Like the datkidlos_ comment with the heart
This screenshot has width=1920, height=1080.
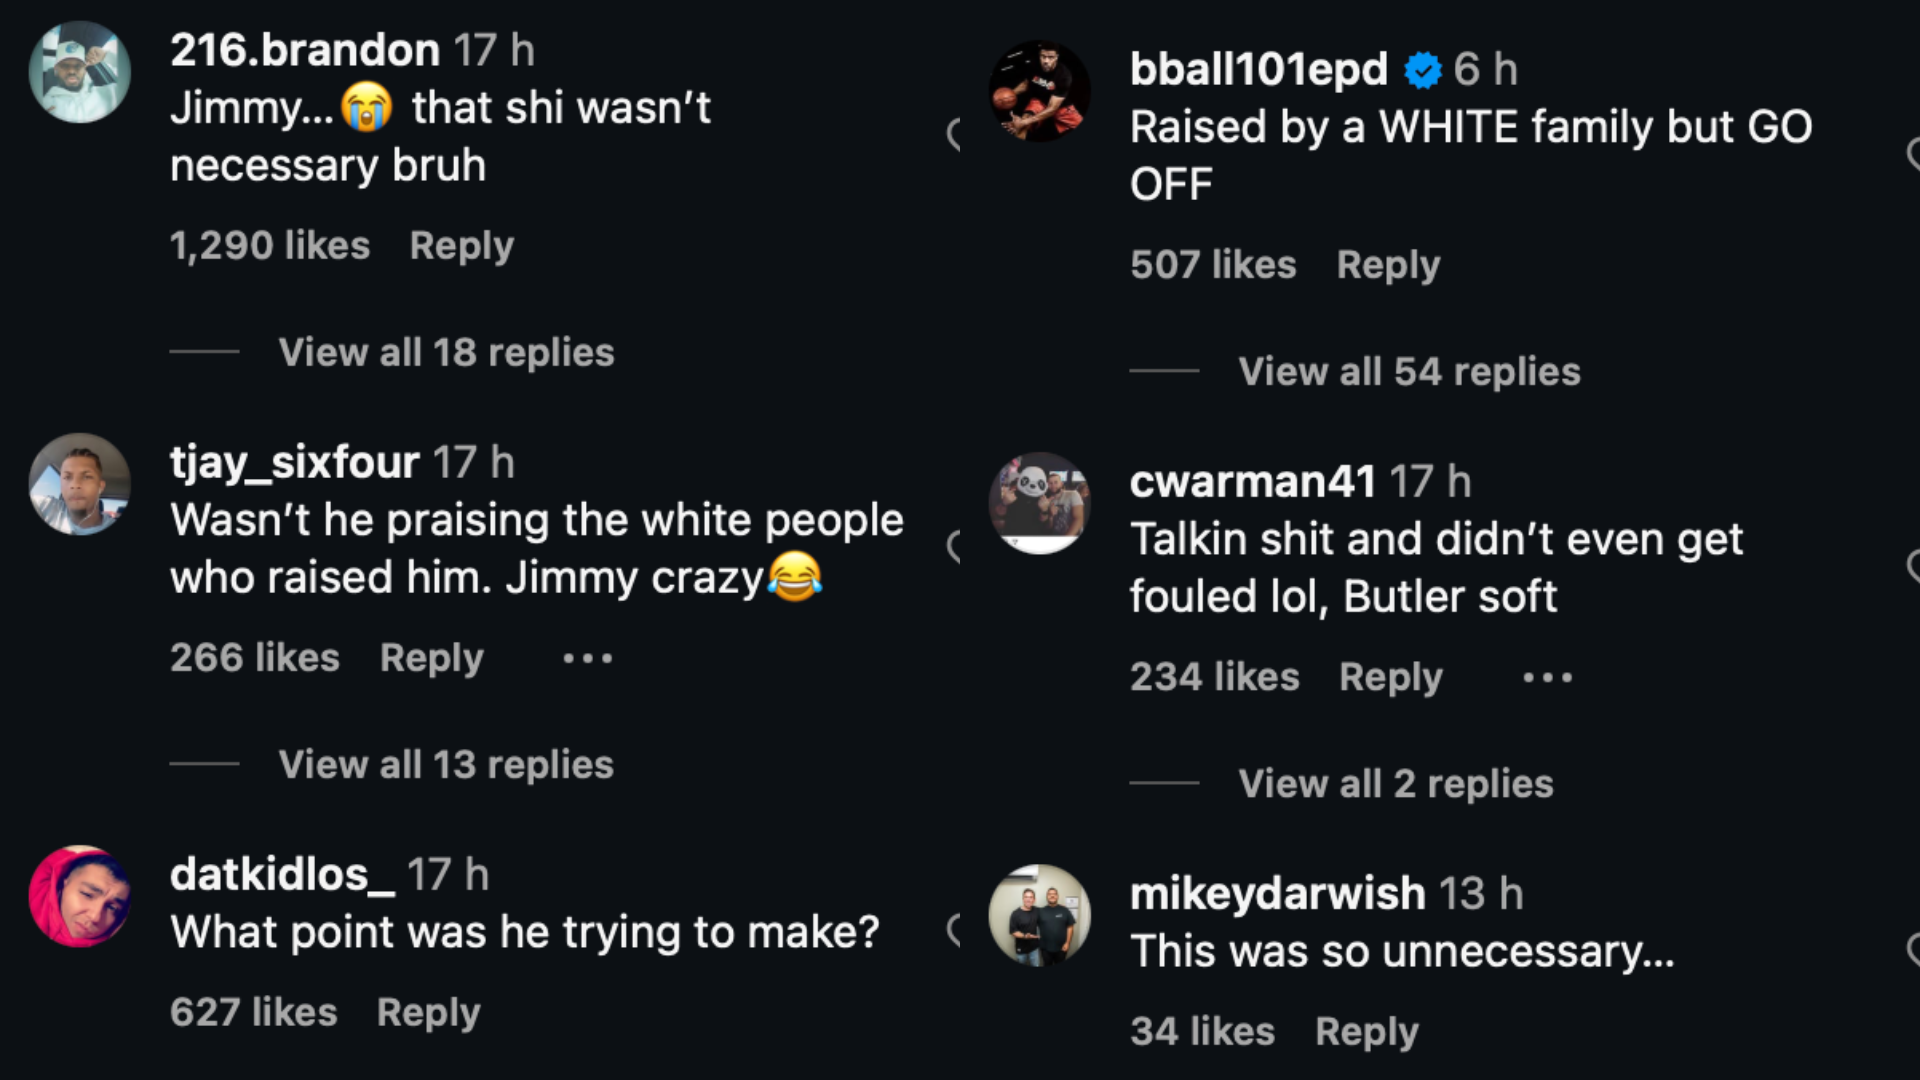953,930
